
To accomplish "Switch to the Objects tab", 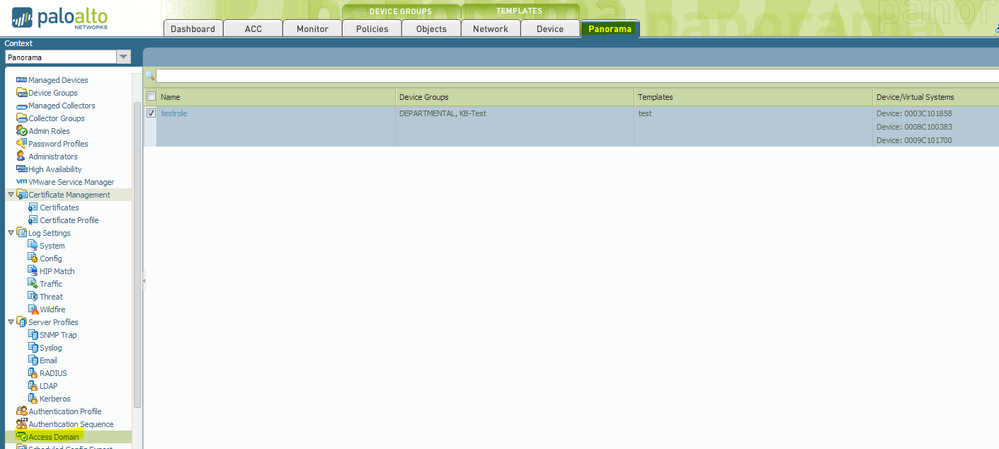I will point(431,29).
